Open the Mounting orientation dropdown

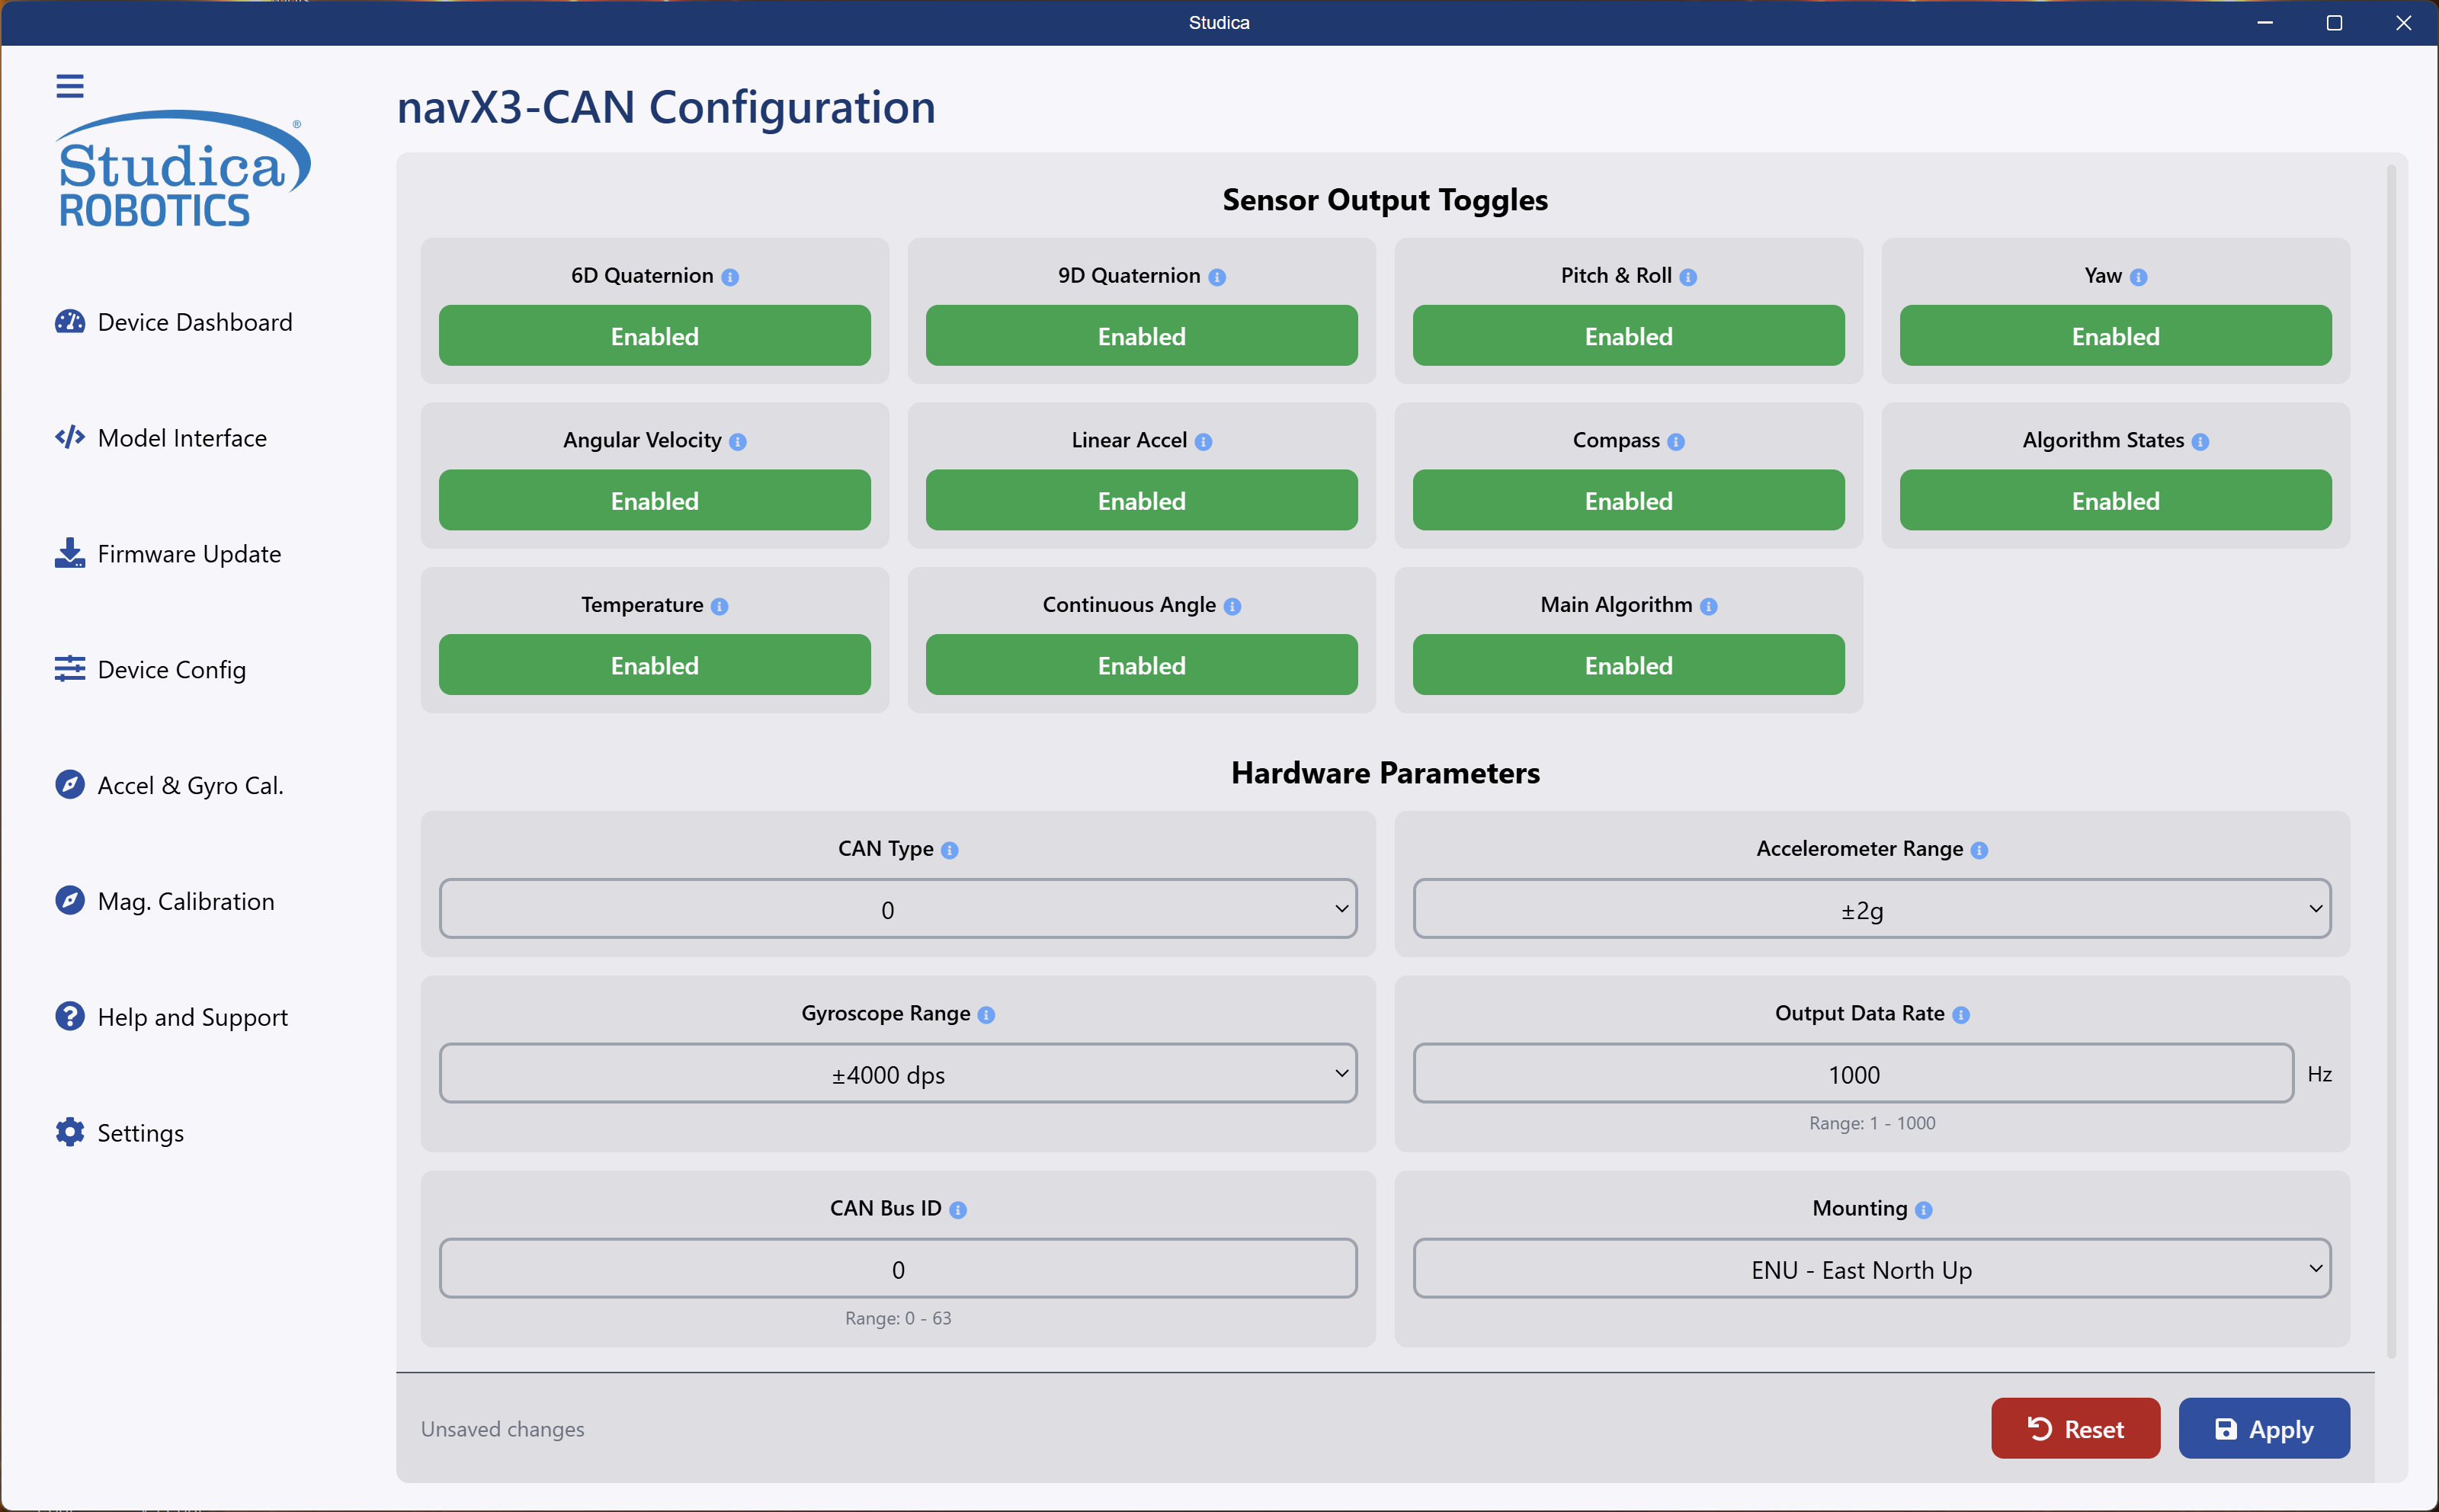pos(1871,1269)
